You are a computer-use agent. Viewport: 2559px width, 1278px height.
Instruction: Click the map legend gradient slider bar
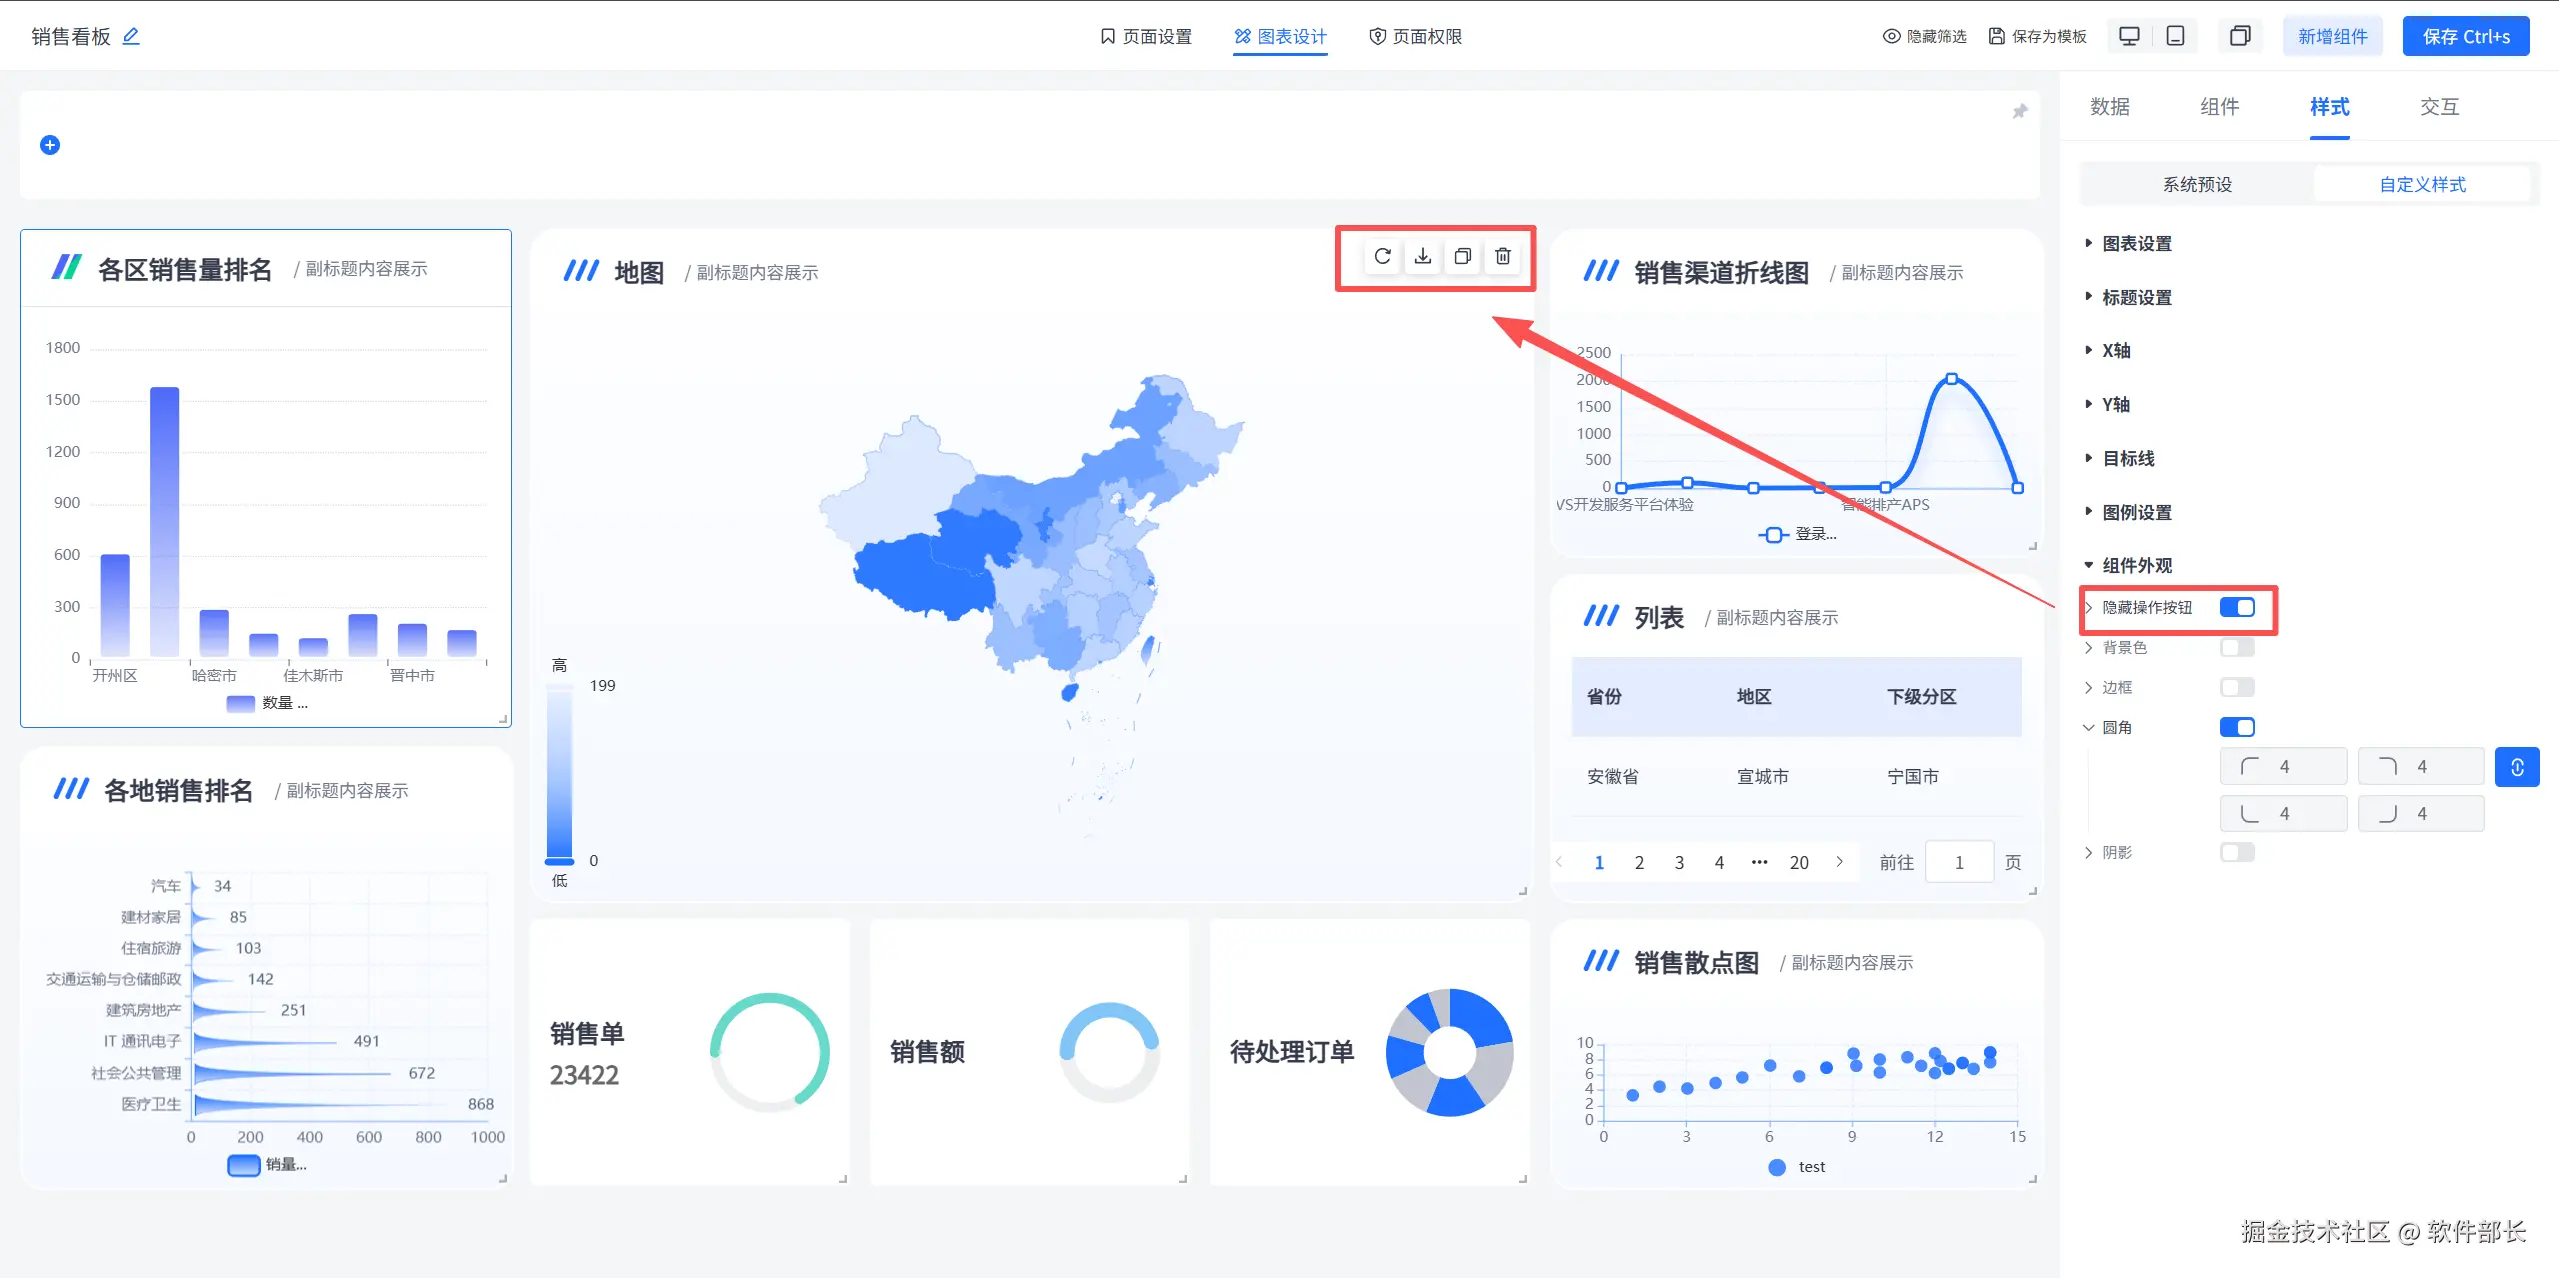[559, 773]
